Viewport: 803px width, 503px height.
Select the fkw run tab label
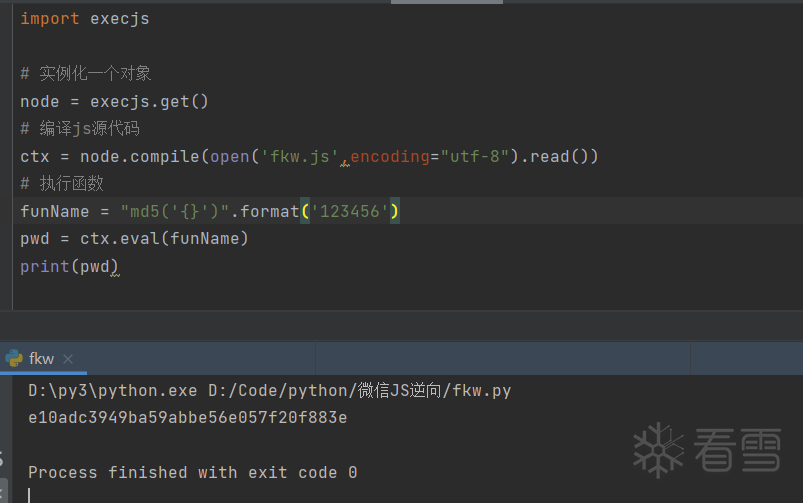coord(42,359)
